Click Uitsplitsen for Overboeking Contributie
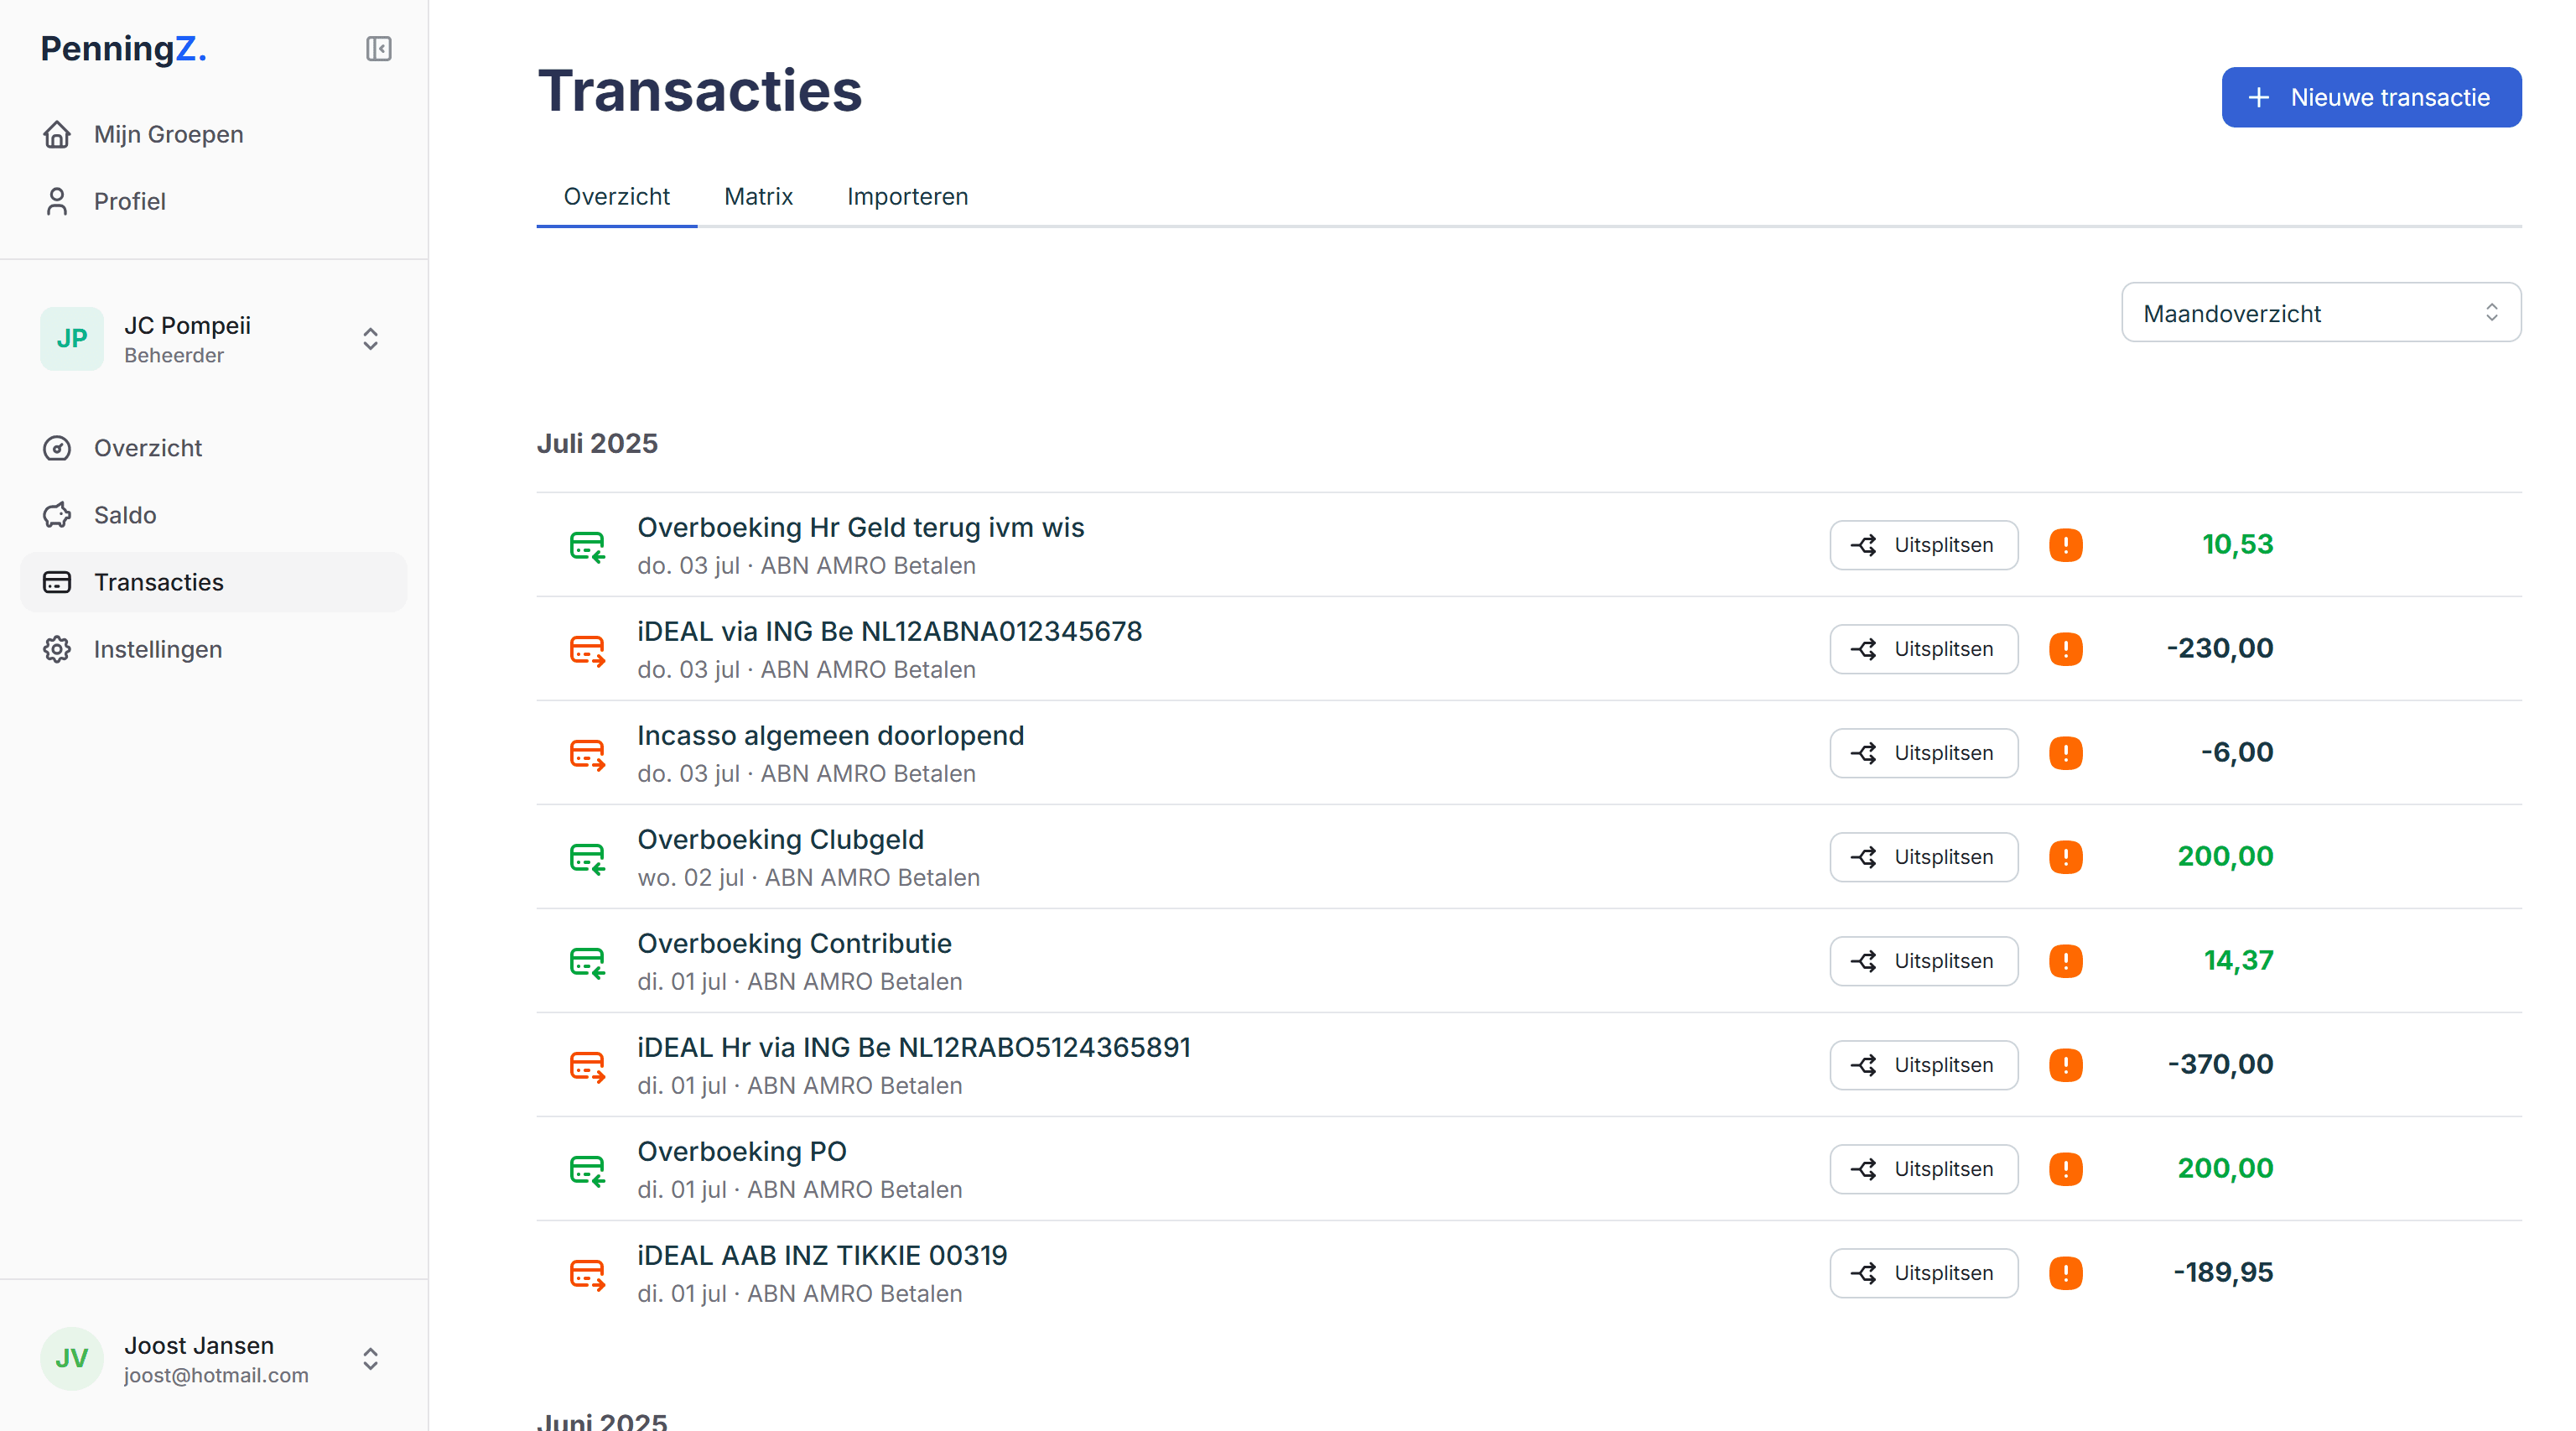The height and width of the screenshot is (1431, 2576). tap(1923, 961)
